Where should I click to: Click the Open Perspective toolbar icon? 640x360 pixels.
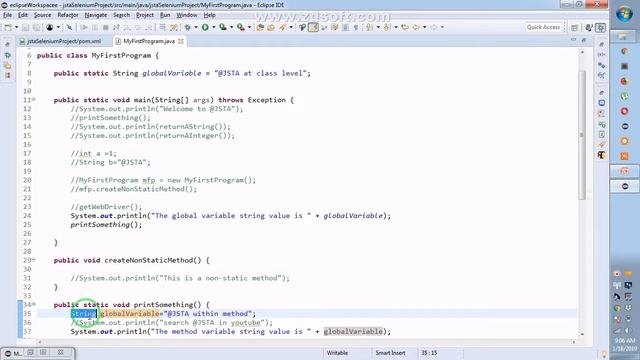tap(575, 27)
